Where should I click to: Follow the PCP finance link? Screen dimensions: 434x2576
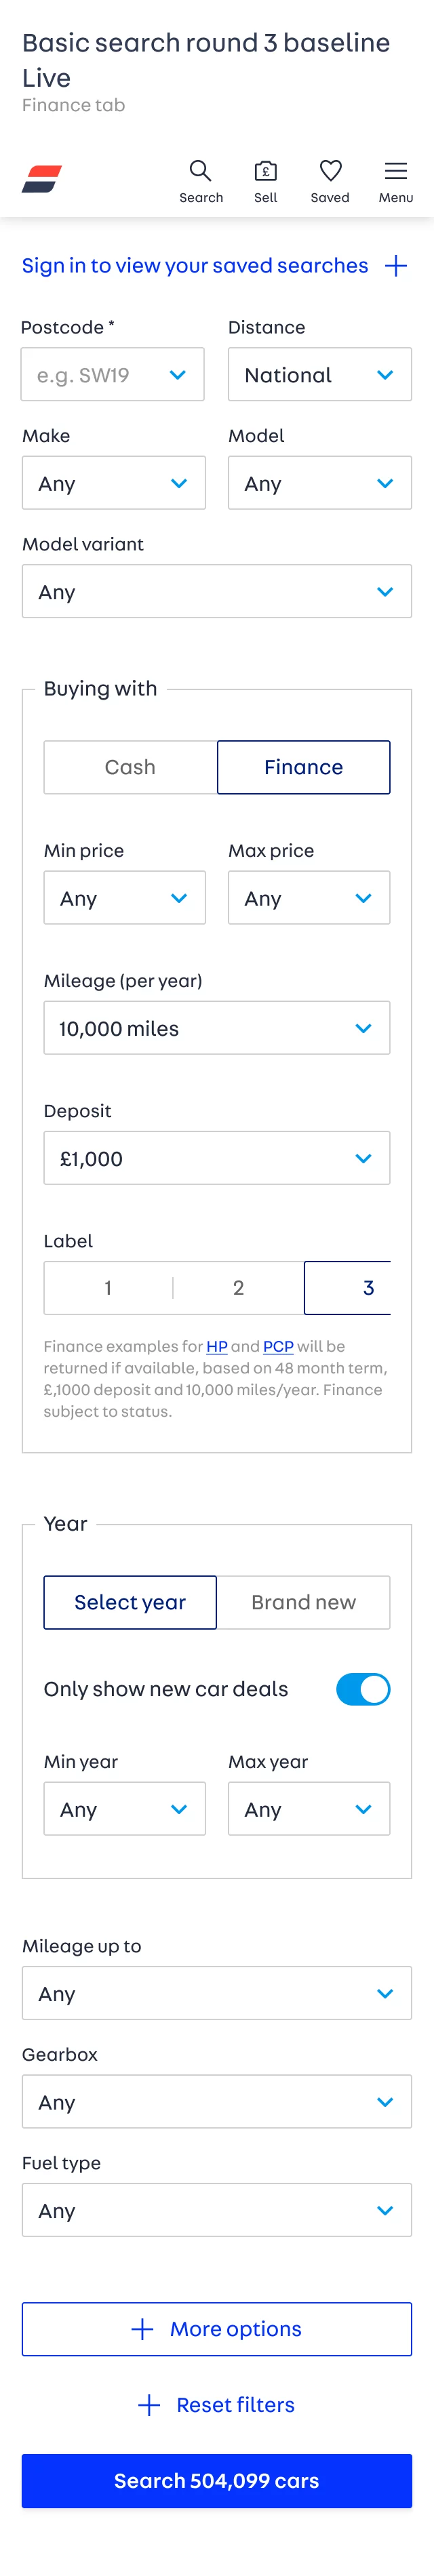(x=278, y=1346)
